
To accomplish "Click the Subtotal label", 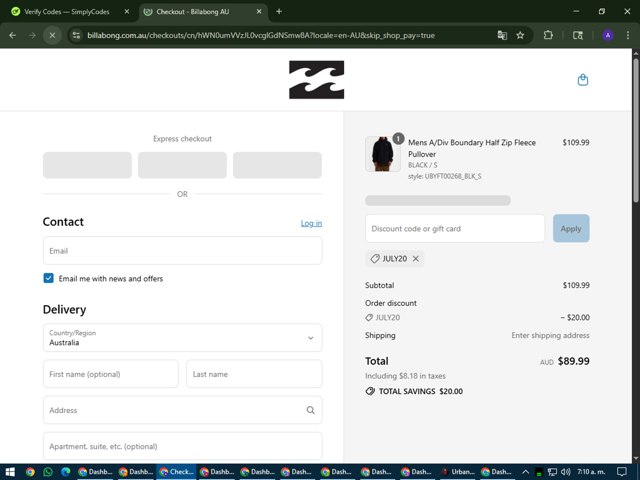I will pos(380,285).
